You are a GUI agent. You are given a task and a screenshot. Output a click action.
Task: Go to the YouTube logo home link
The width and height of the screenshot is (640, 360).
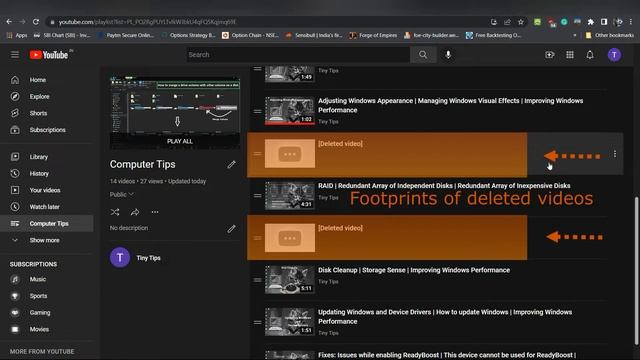point(49,55)
